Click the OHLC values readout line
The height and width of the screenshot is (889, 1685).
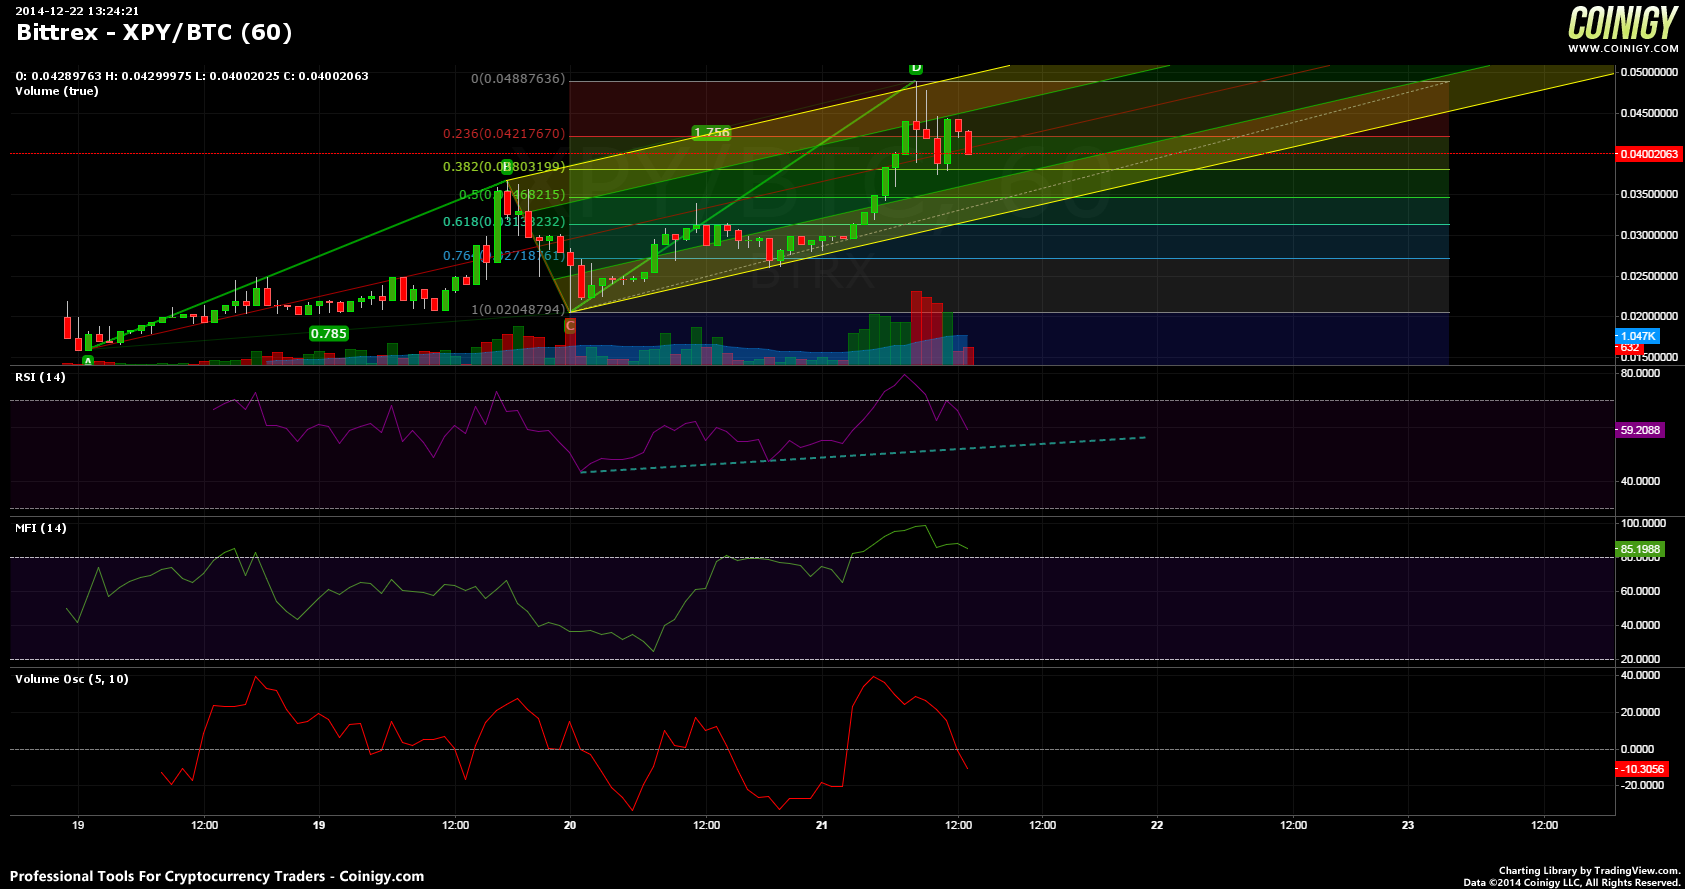[192, 76]
